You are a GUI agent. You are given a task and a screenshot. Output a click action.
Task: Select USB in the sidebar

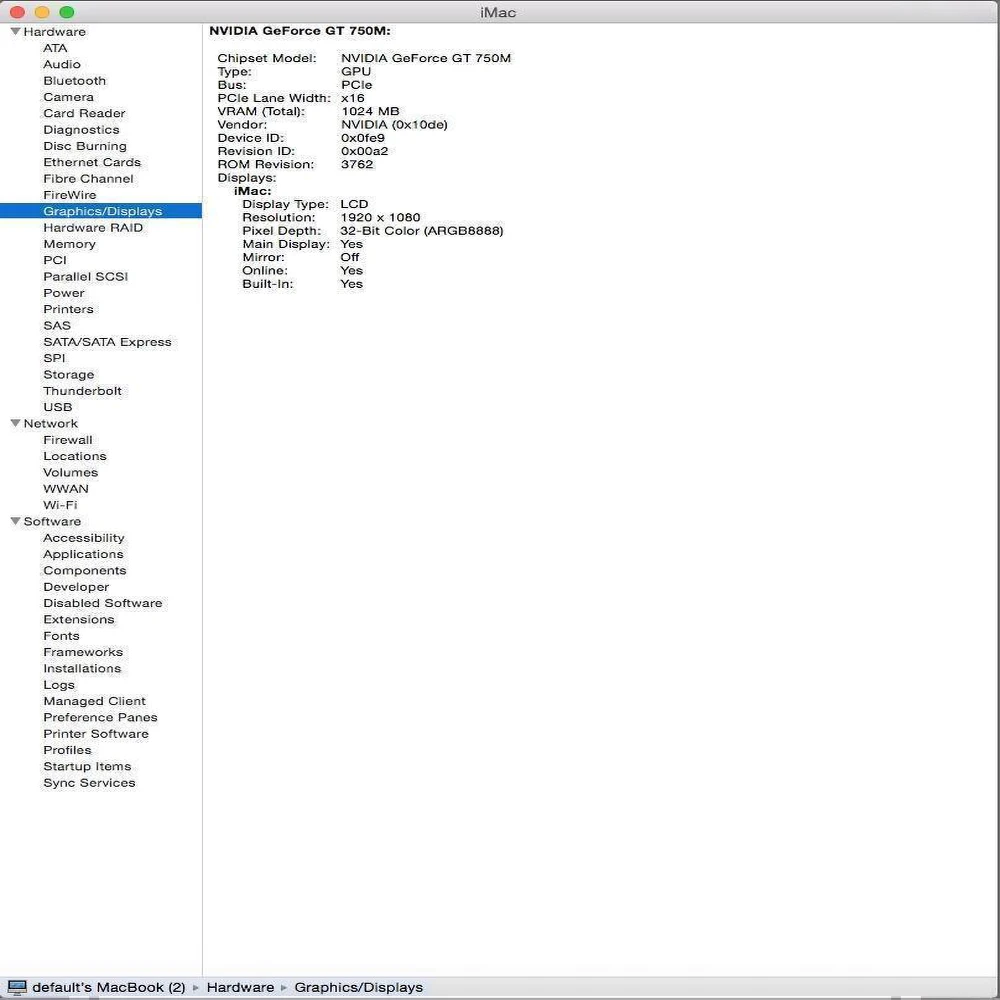point(57,407)
